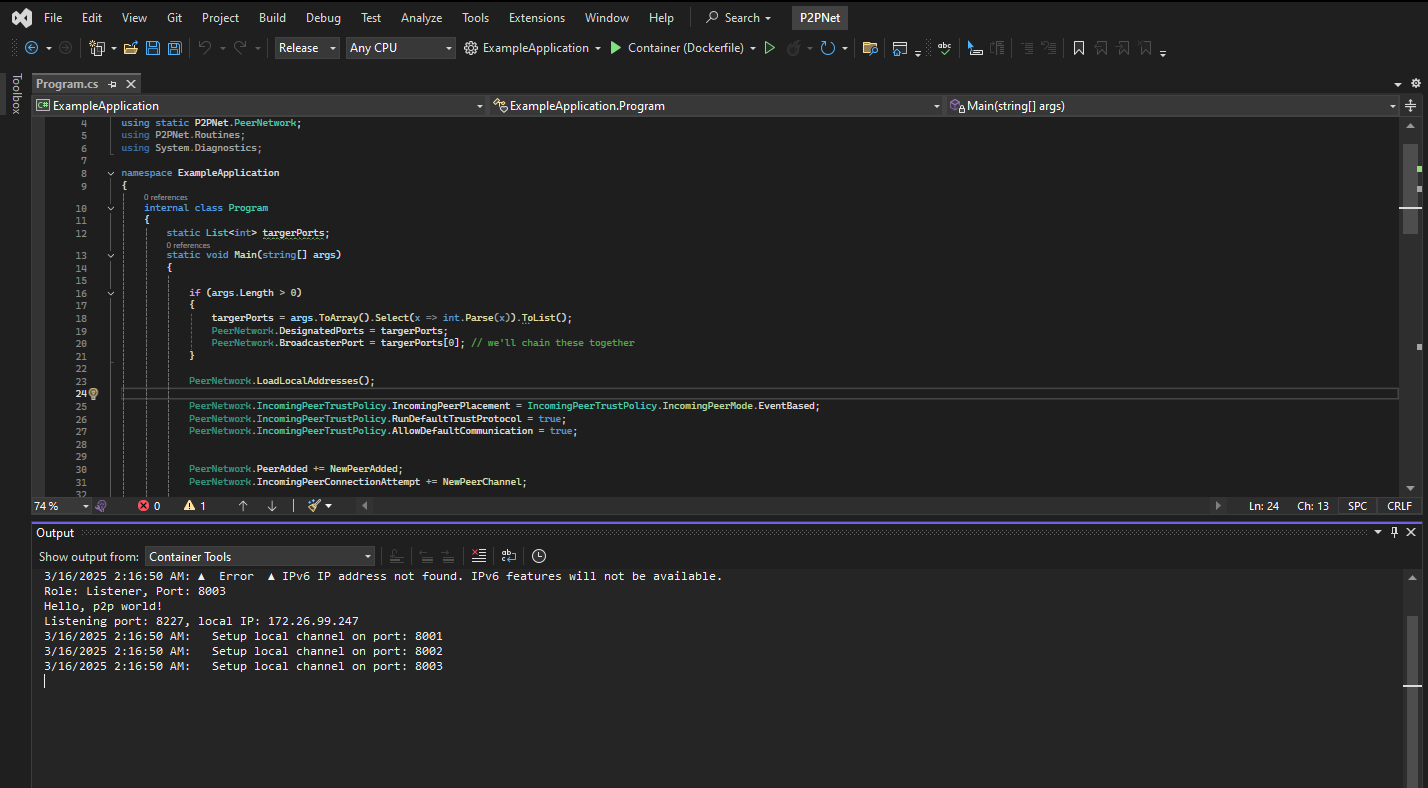Toggle pin on Program.cs tab
This screenshot has width=1428, height=788.
(112, 85)
